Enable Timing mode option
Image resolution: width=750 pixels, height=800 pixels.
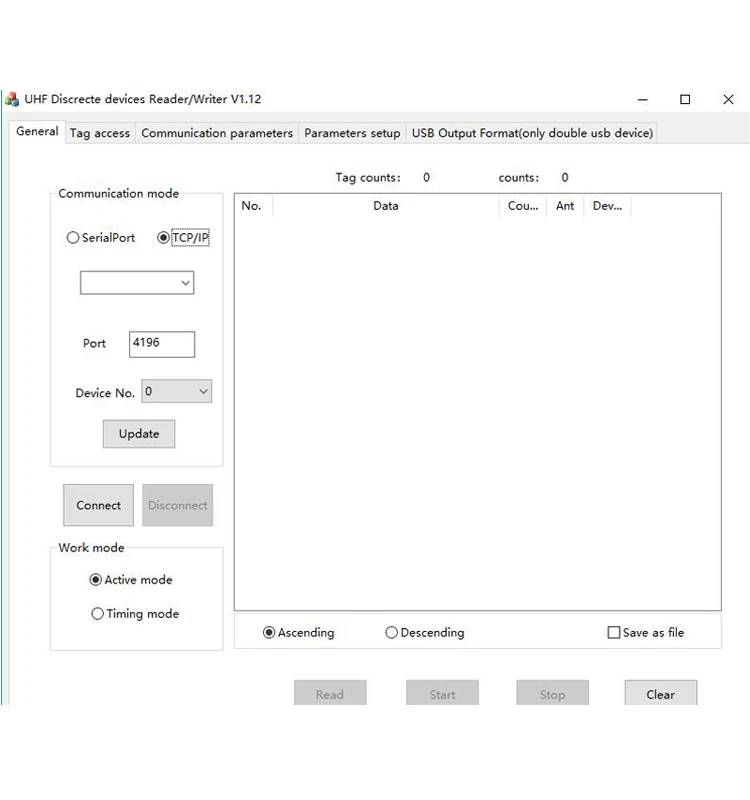(x=97, y=614)
